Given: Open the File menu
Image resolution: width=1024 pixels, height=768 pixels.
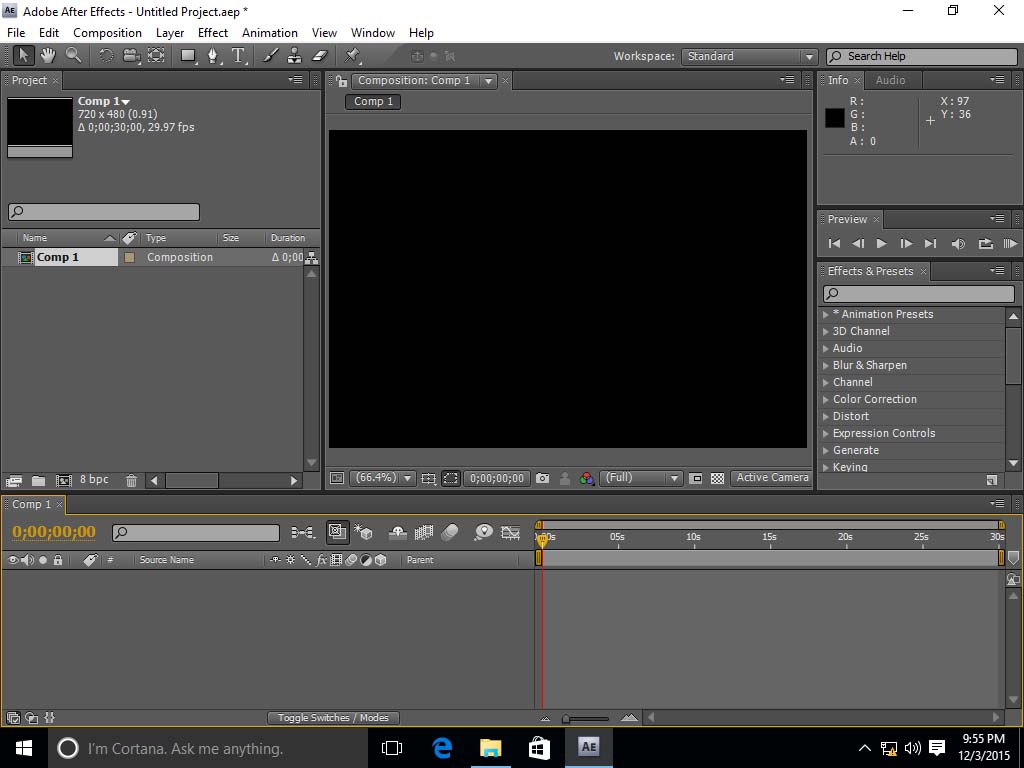Looking at the screenshot, I should point(16,33).
